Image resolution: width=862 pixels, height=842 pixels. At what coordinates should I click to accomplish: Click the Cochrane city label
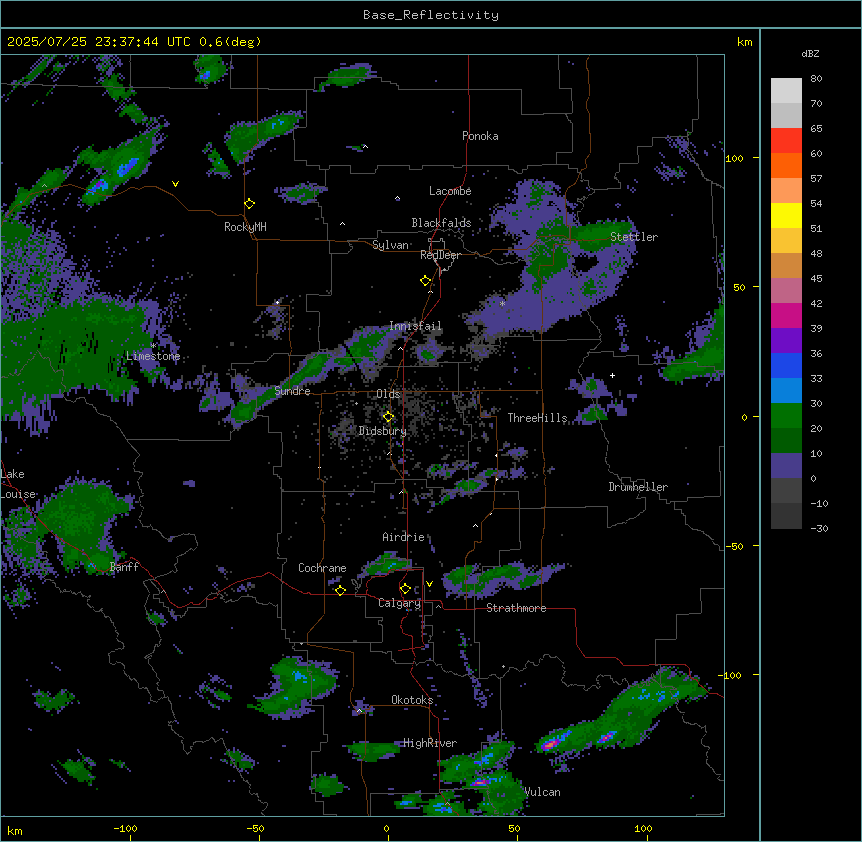click(x=322, y=568)
